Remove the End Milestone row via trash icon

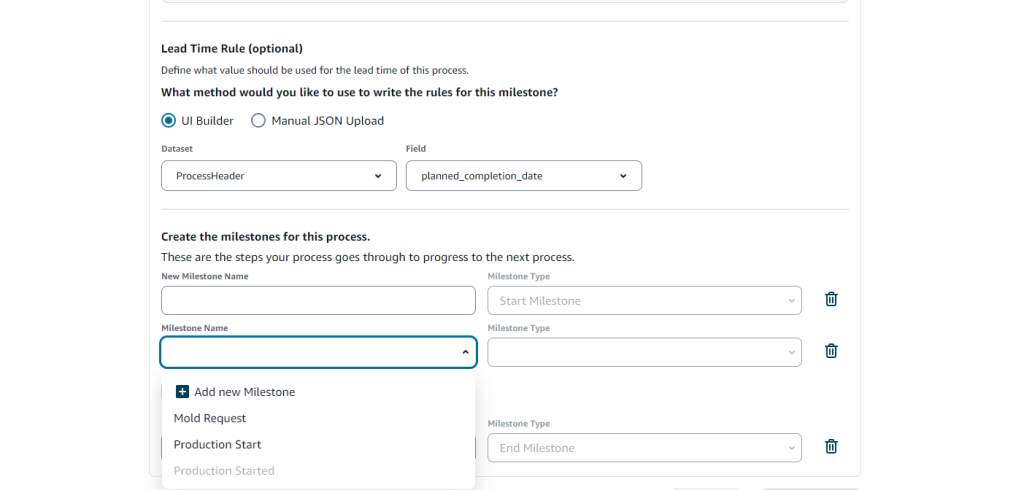pos(831,448)
